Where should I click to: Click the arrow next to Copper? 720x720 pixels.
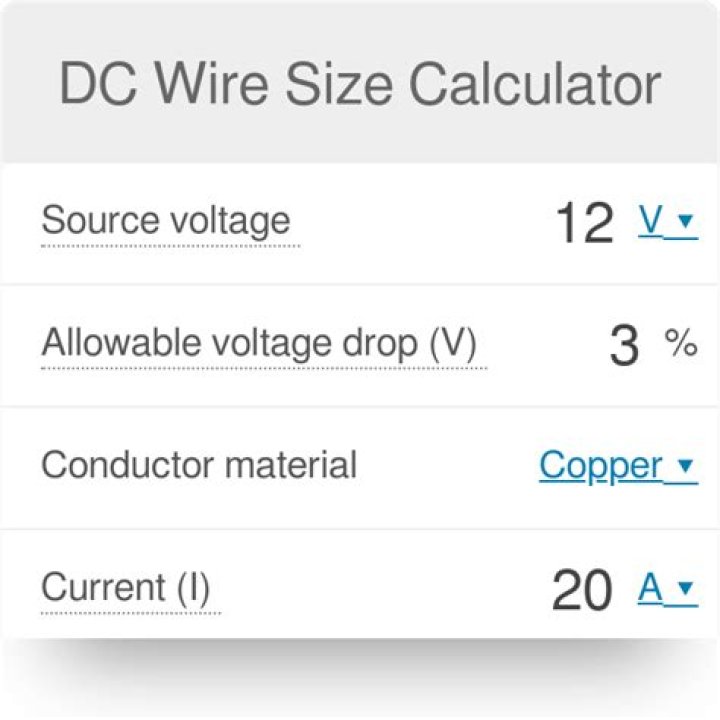click(x=685, y=466)
